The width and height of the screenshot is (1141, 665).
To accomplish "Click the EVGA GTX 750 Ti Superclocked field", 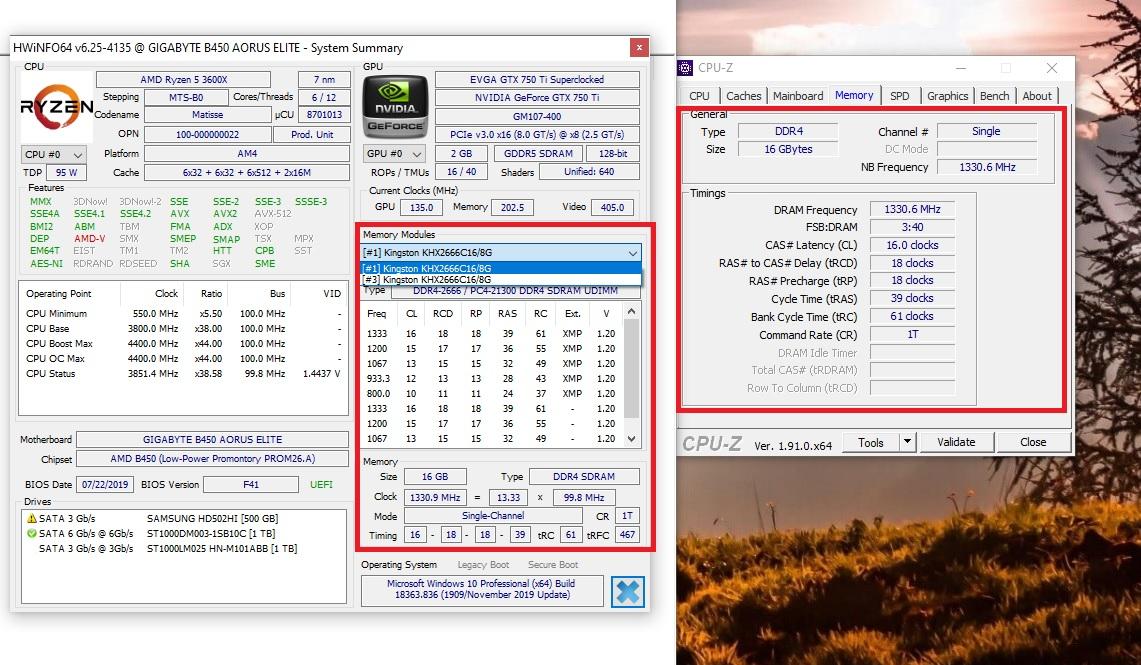I will pos(537,79).
